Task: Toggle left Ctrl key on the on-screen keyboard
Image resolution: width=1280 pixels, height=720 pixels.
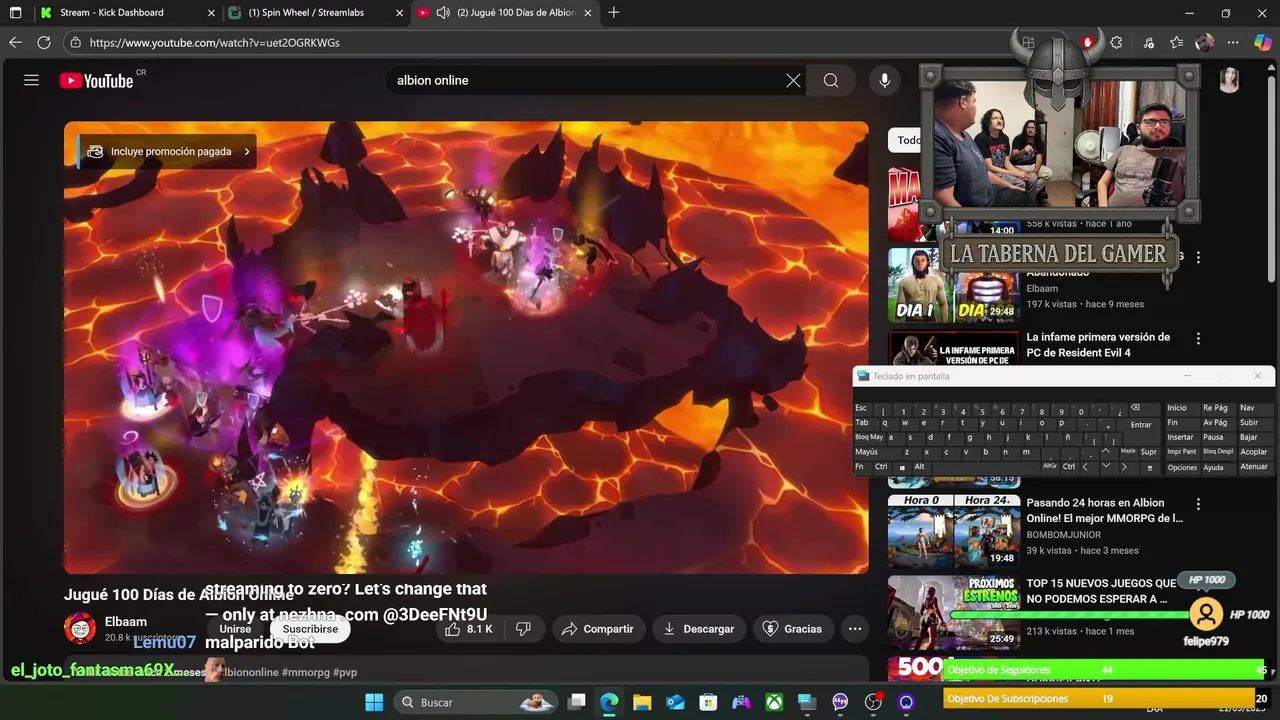Action: (881, 467)
